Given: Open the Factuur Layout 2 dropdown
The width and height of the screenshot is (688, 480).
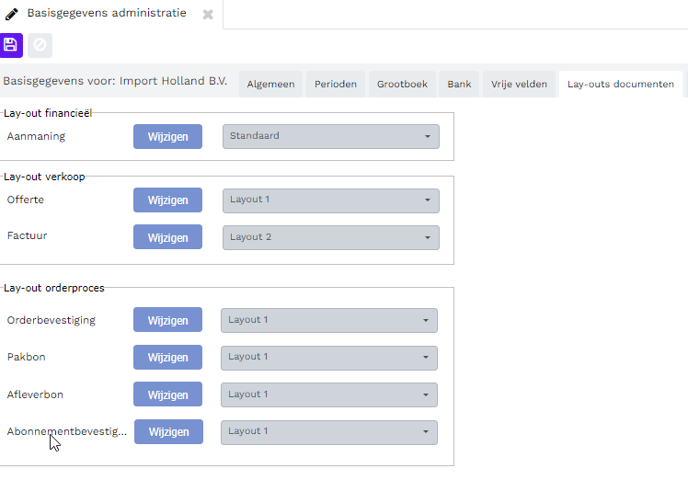Looking at the screenshot, I should tap(331, 237).
